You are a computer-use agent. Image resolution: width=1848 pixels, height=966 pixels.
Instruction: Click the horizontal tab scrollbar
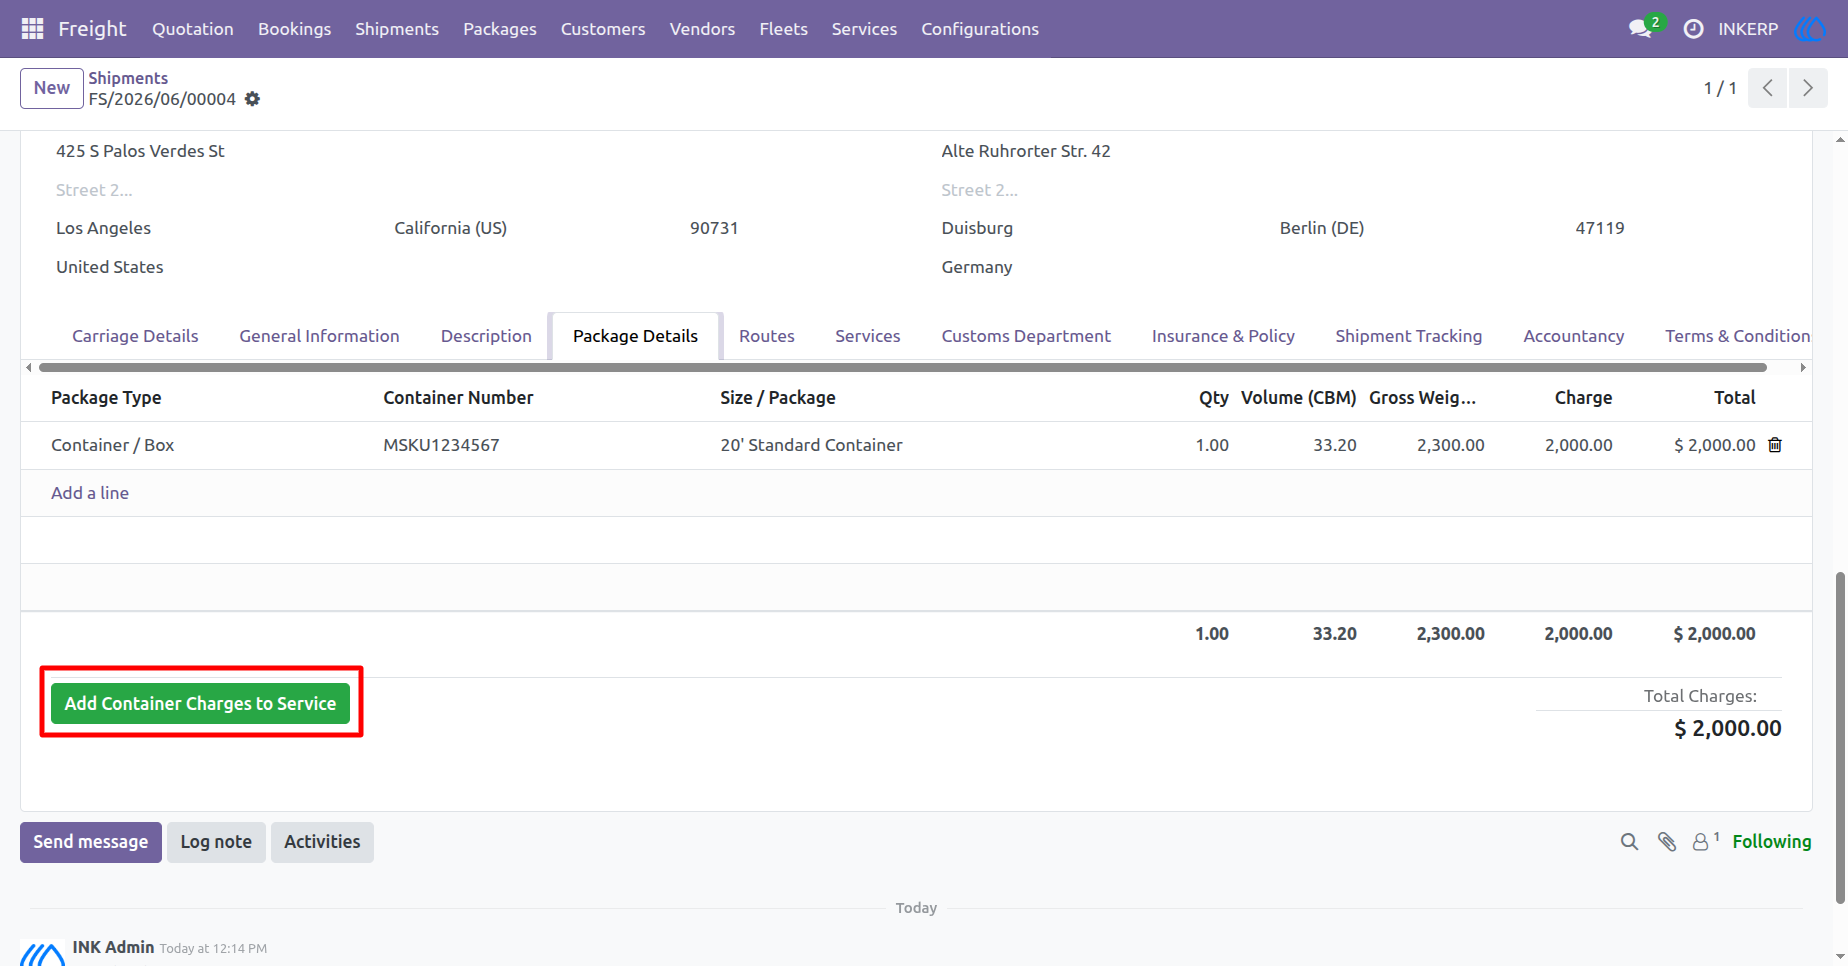902,368
